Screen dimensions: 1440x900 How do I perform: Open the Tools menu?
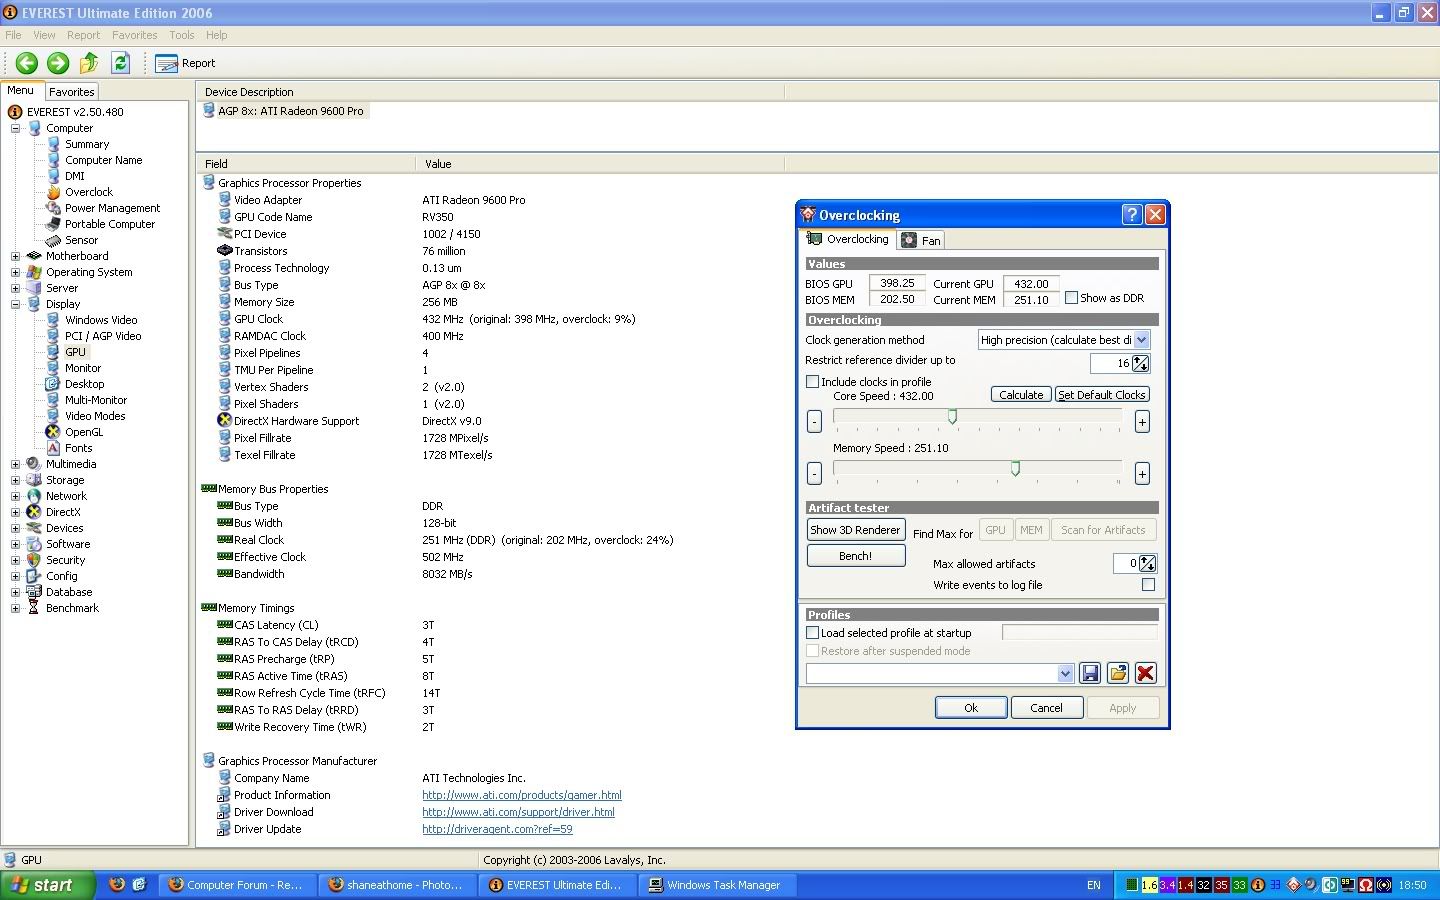[181, 35]
